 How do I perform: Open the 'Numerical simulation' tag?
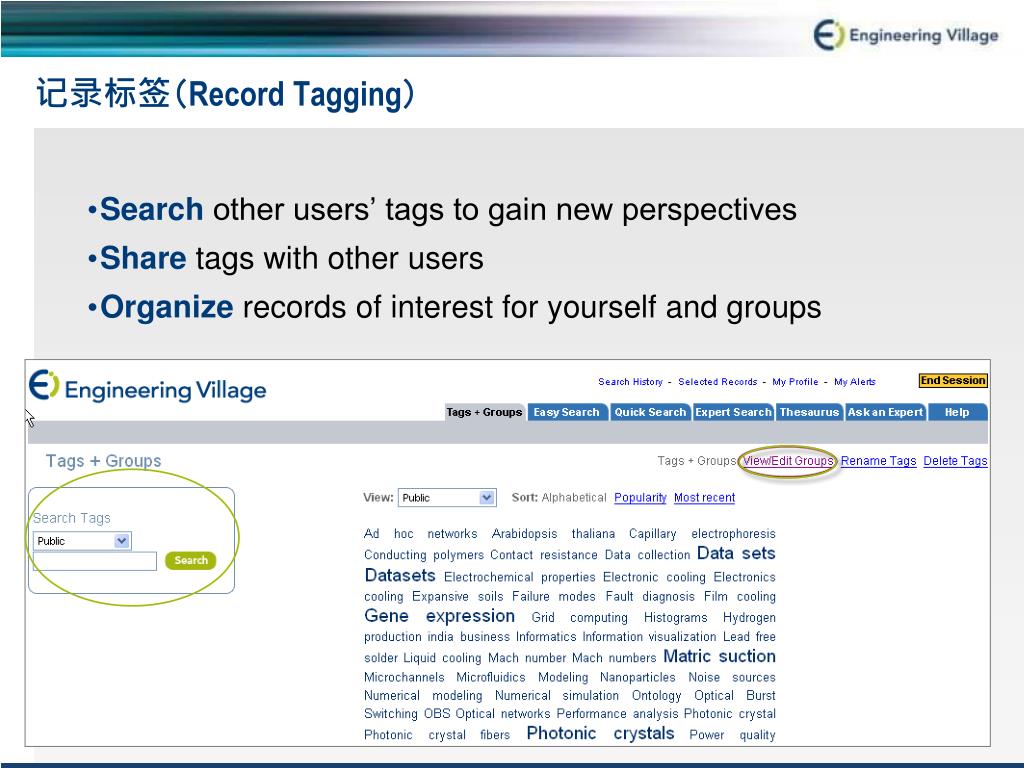coord(556,696)
